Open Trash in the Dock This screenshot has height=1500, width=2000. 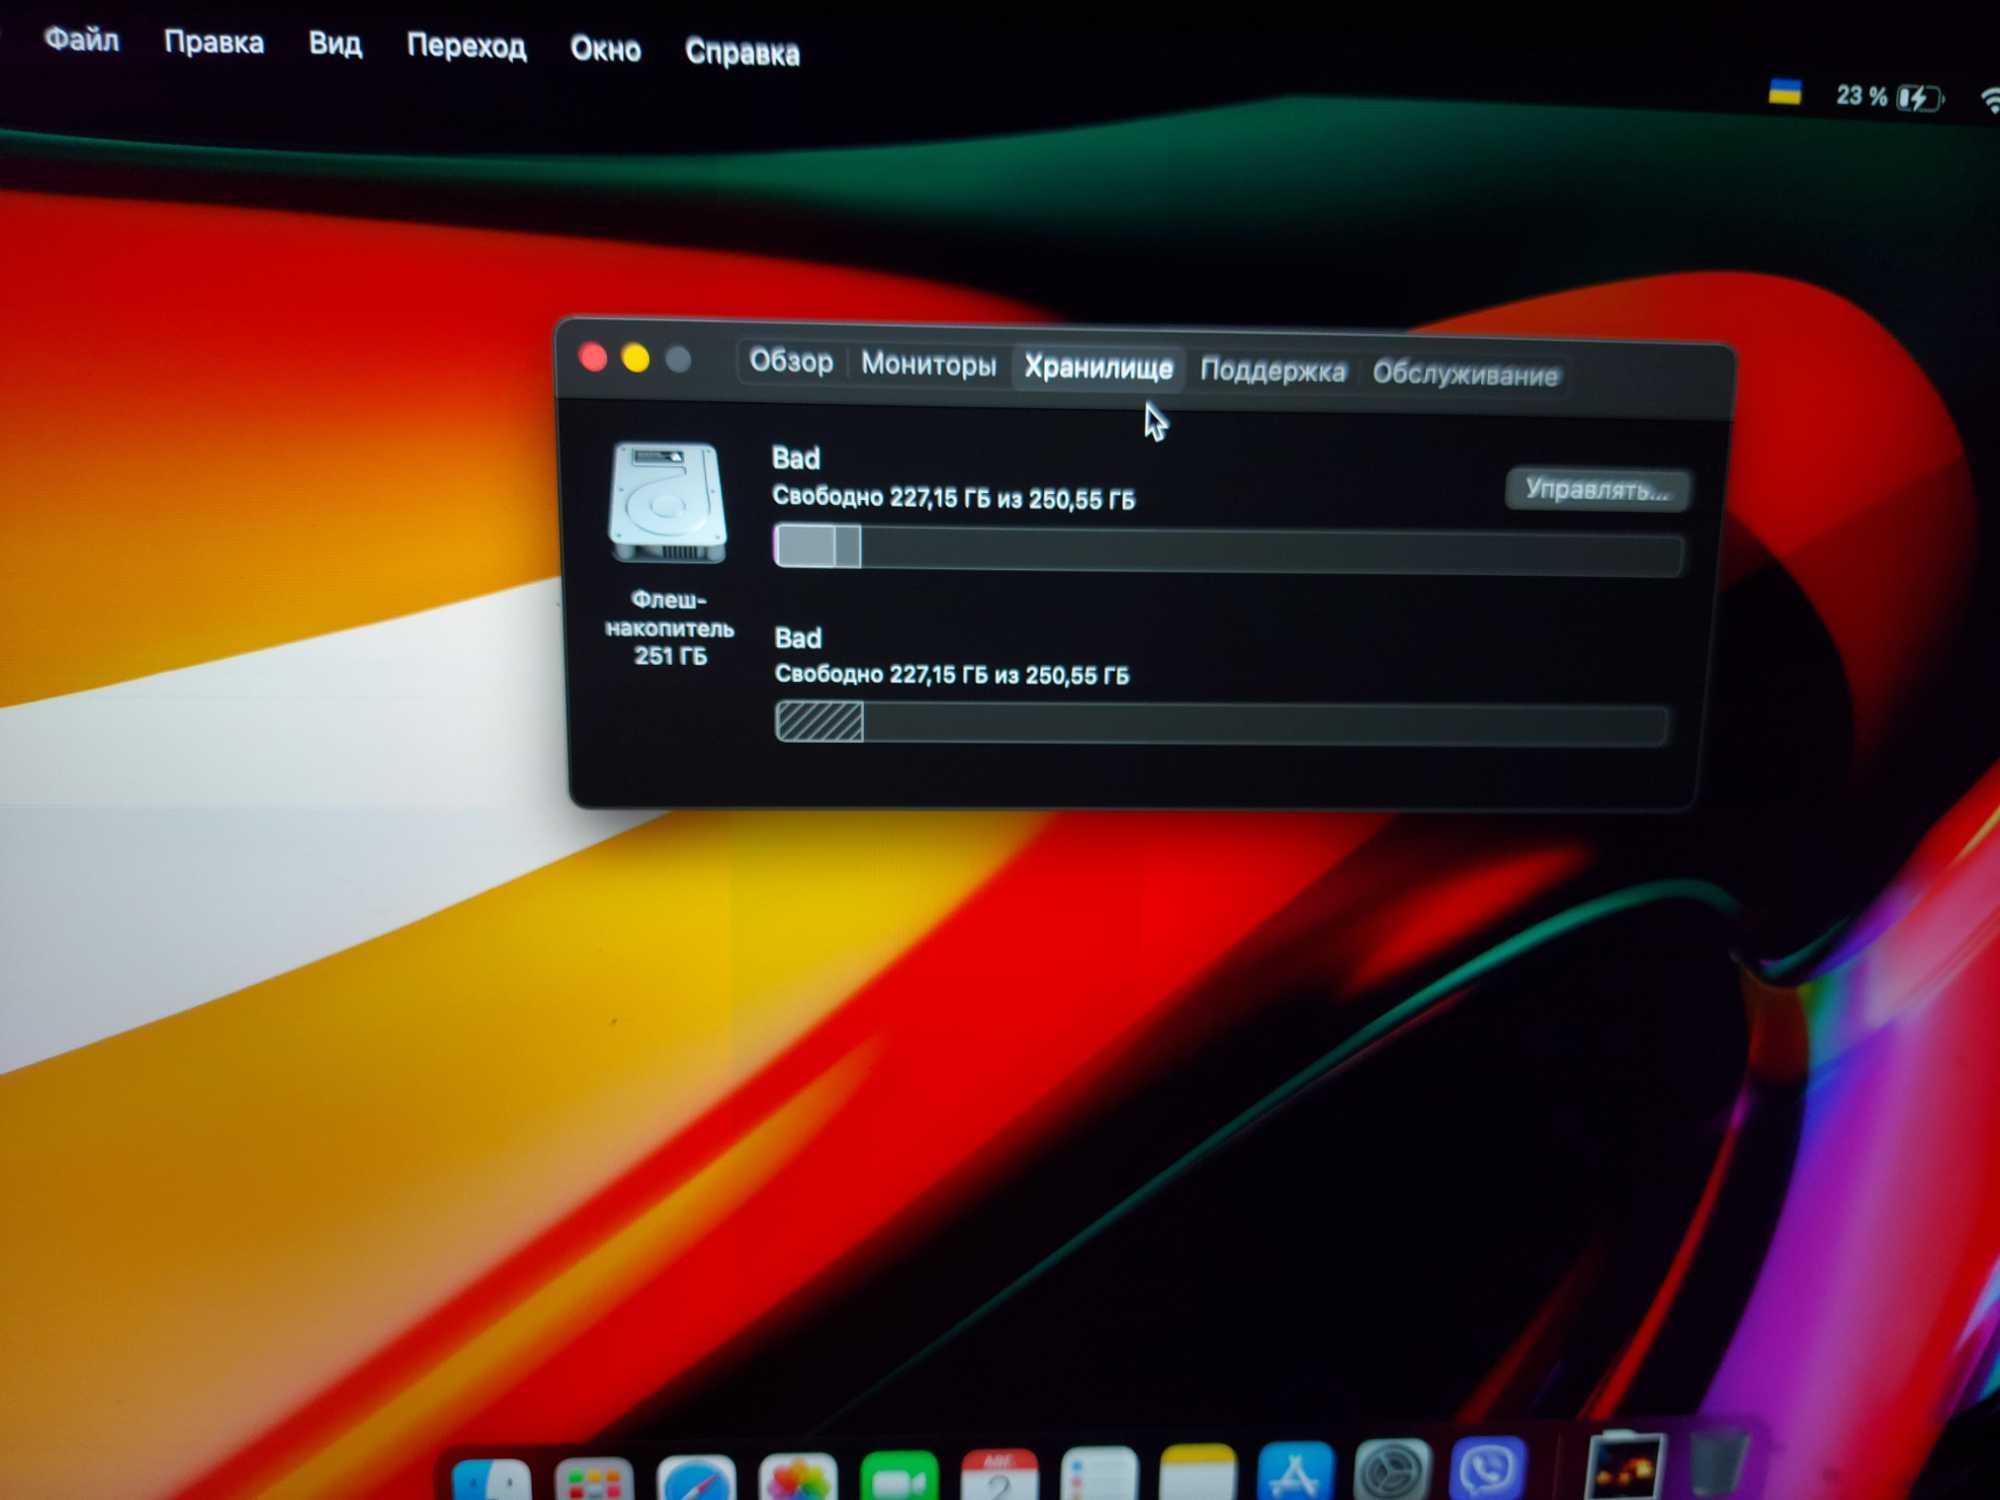[x=1718, y=1464]
